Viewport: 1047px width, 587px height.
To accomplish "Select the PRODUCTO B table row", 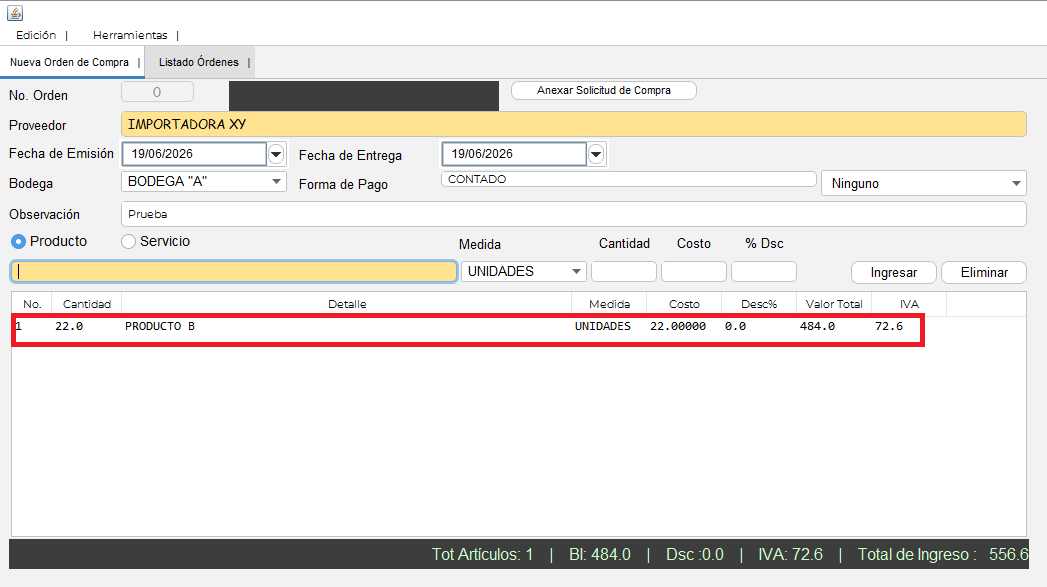I will [467, 327].
